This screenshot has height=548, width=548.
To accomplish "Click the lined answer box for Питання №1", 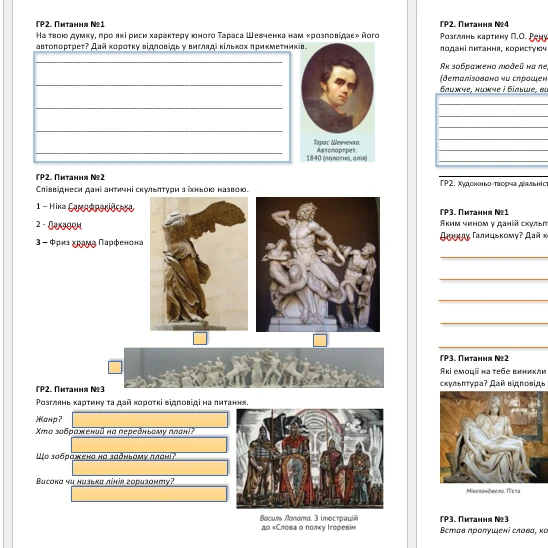I will tap(162, 107).
